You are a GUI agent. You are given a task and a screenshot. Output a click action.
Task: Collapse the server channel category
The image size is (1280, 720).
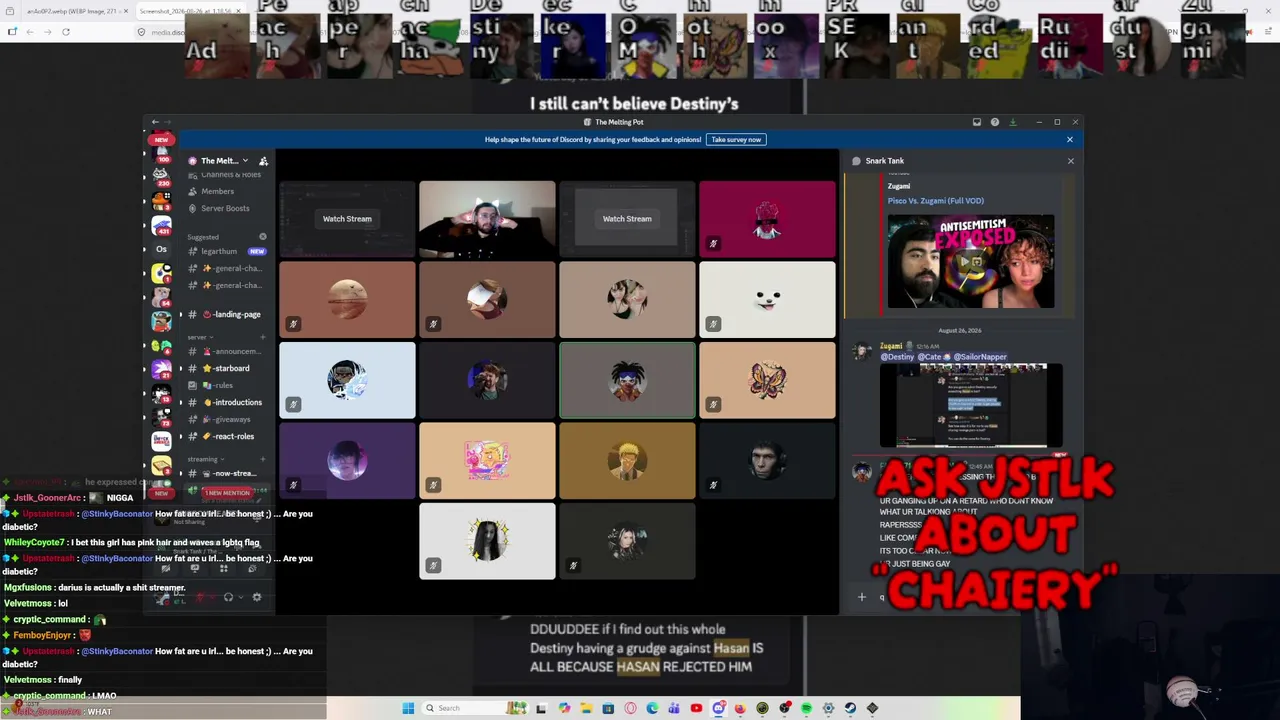199,337
